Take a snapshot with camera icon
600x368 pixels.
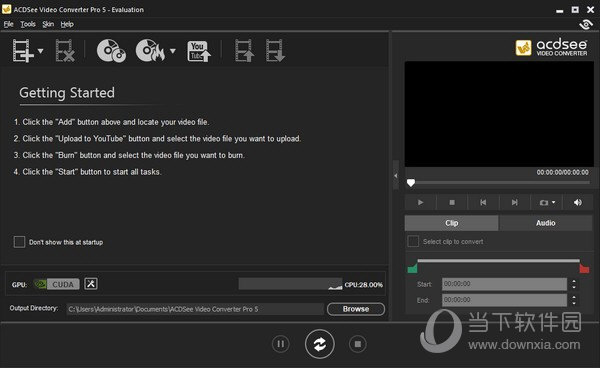point(543,202)
